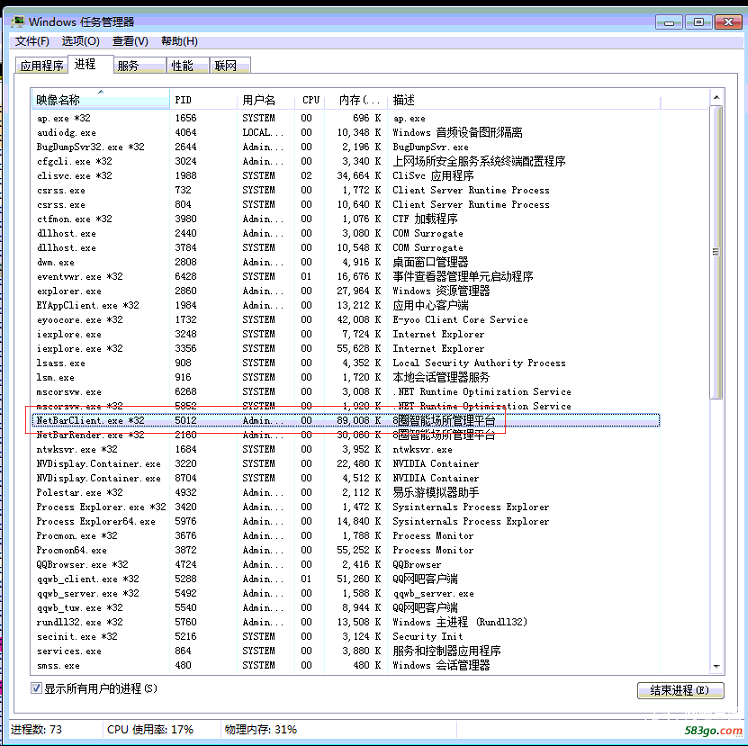Select BugDumpSvr32.exe *32 process
The image size is (748, 746).
coord(346,146)
